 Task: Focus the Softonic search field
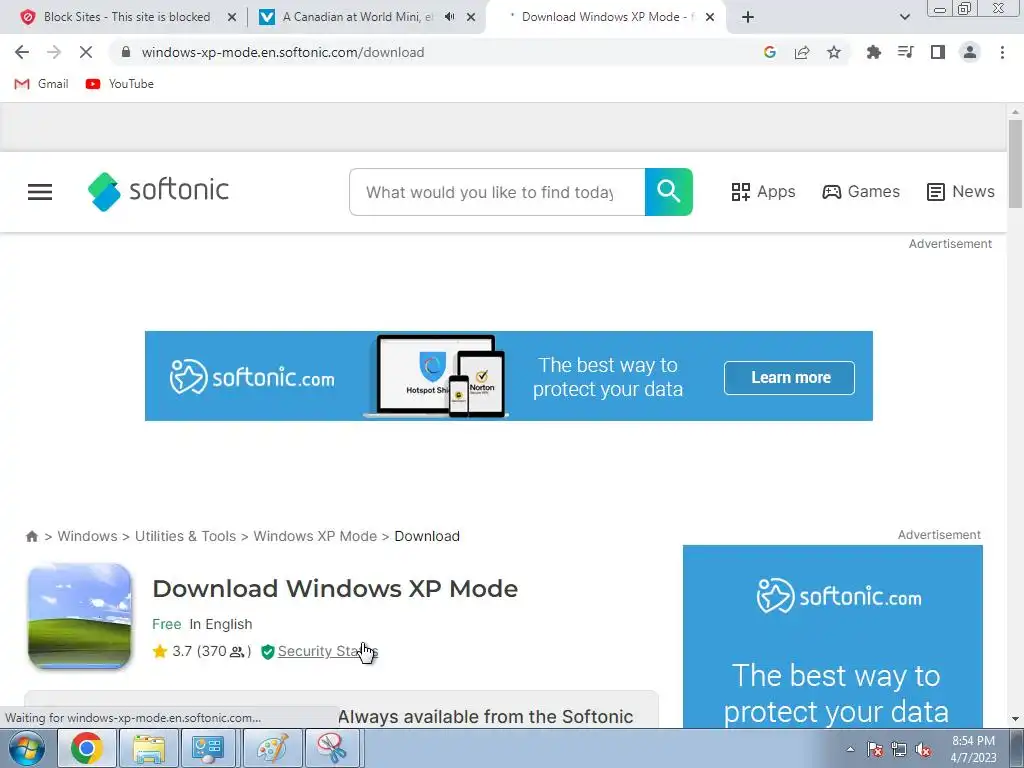click(497, 192)
